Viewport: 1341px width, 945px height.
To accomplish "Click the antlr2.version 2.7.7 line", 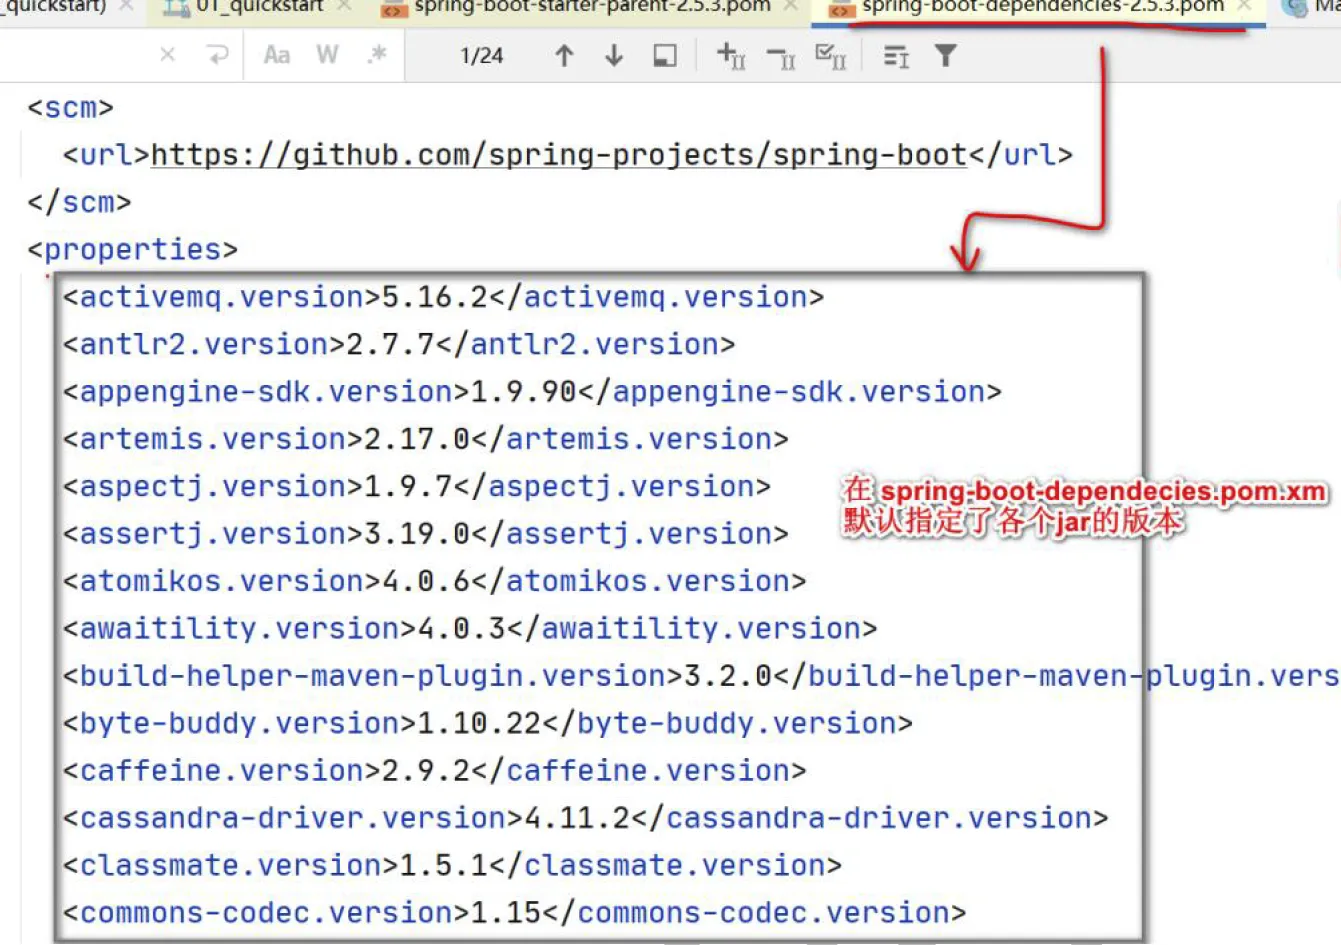I will point(398,344).
